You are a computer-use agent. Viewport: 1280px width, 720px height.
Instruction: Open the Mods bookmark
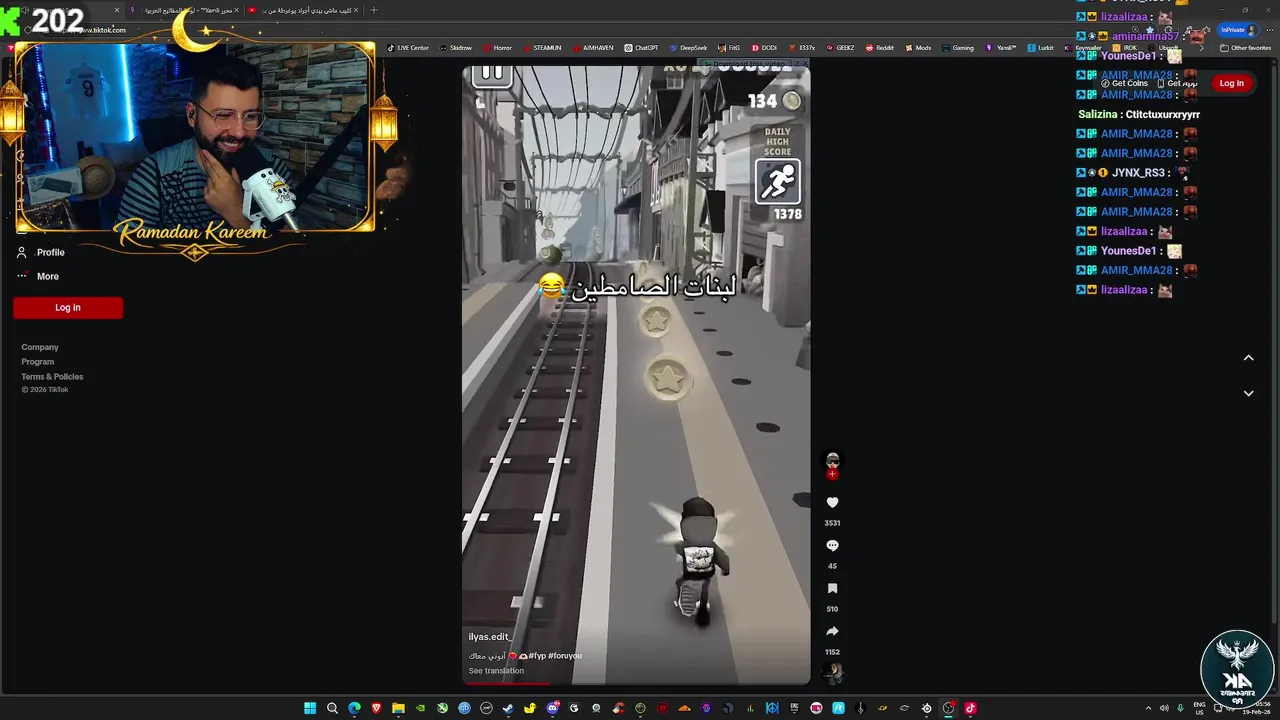point(918,48)
